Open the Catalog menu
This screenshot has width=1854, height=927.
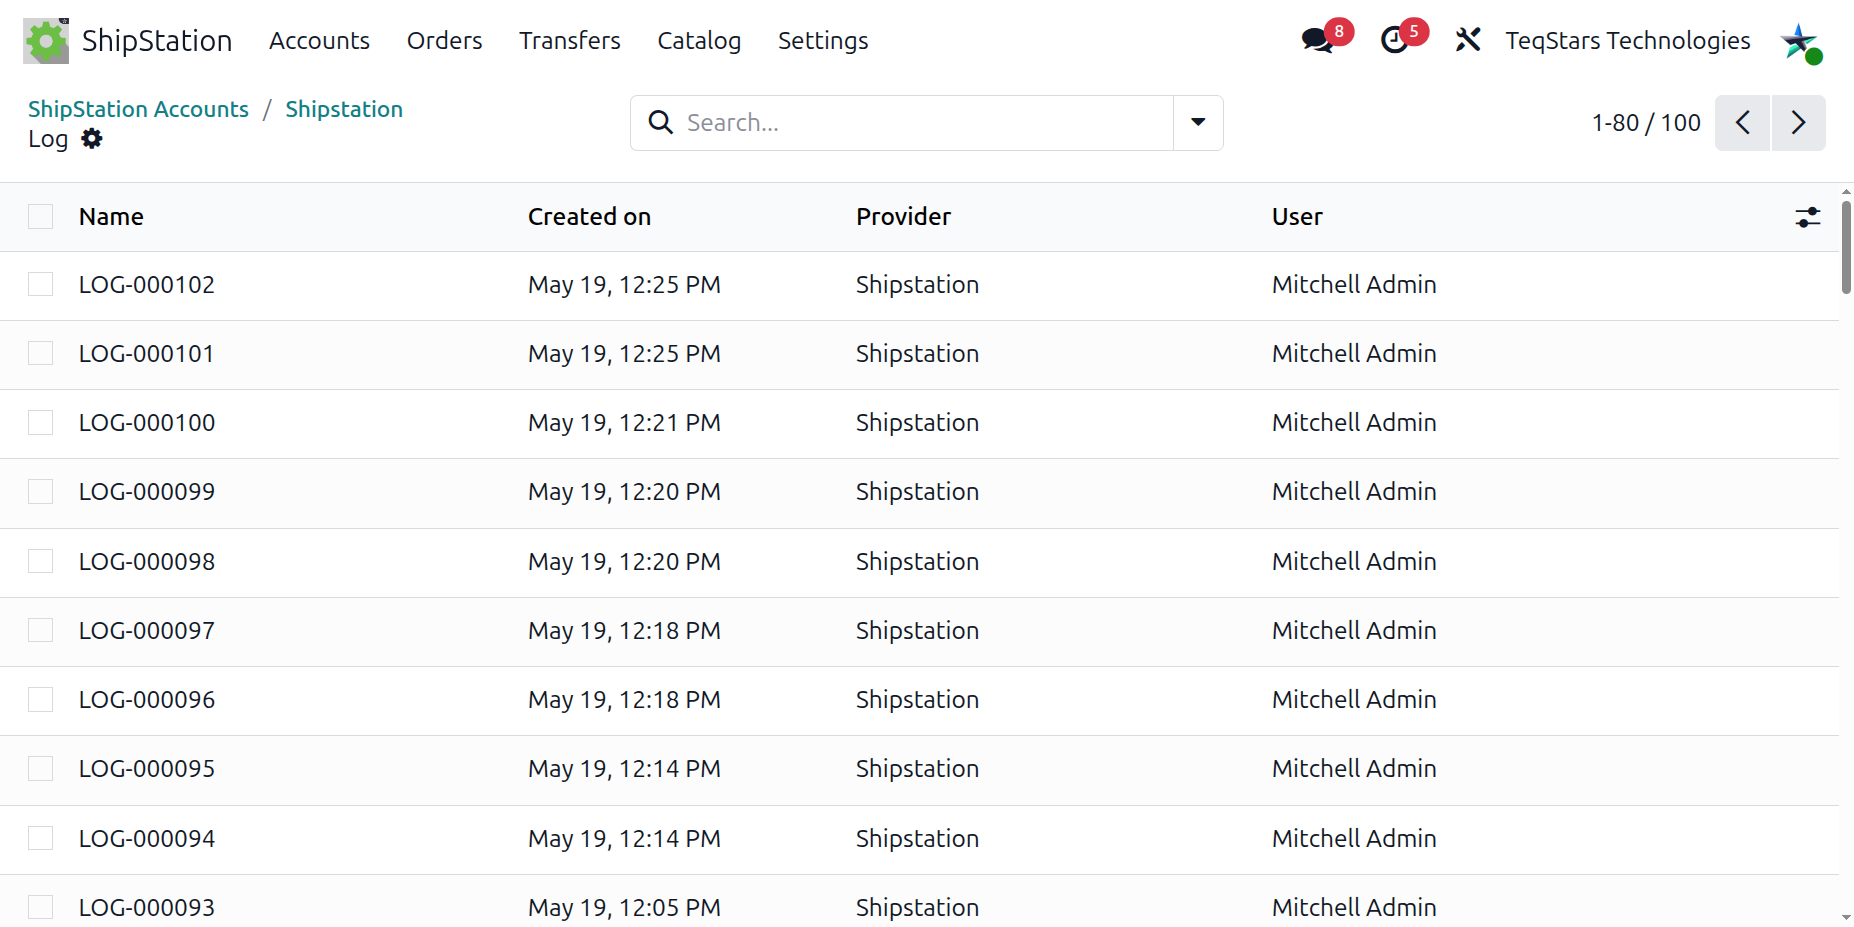(x=699, y=41)
